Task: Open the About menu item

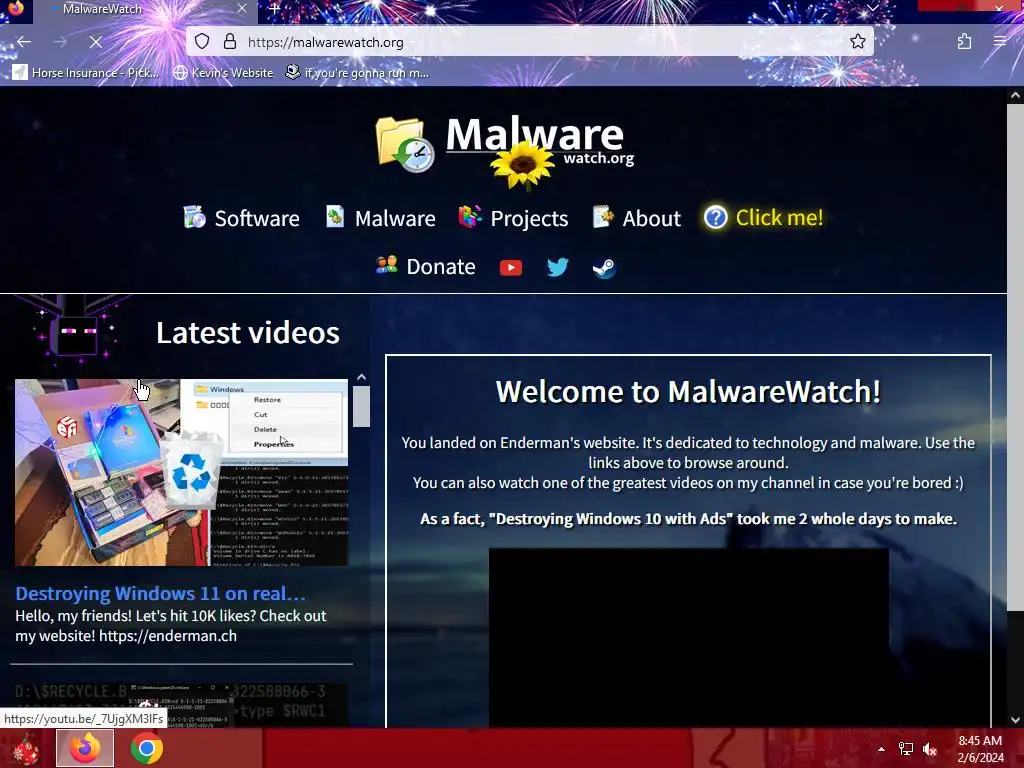Action: pos(636,218)
